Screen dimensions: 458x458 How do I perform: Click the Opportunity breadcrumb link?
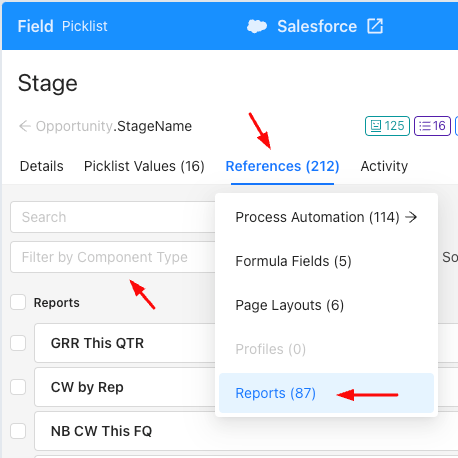coord(74,126)
